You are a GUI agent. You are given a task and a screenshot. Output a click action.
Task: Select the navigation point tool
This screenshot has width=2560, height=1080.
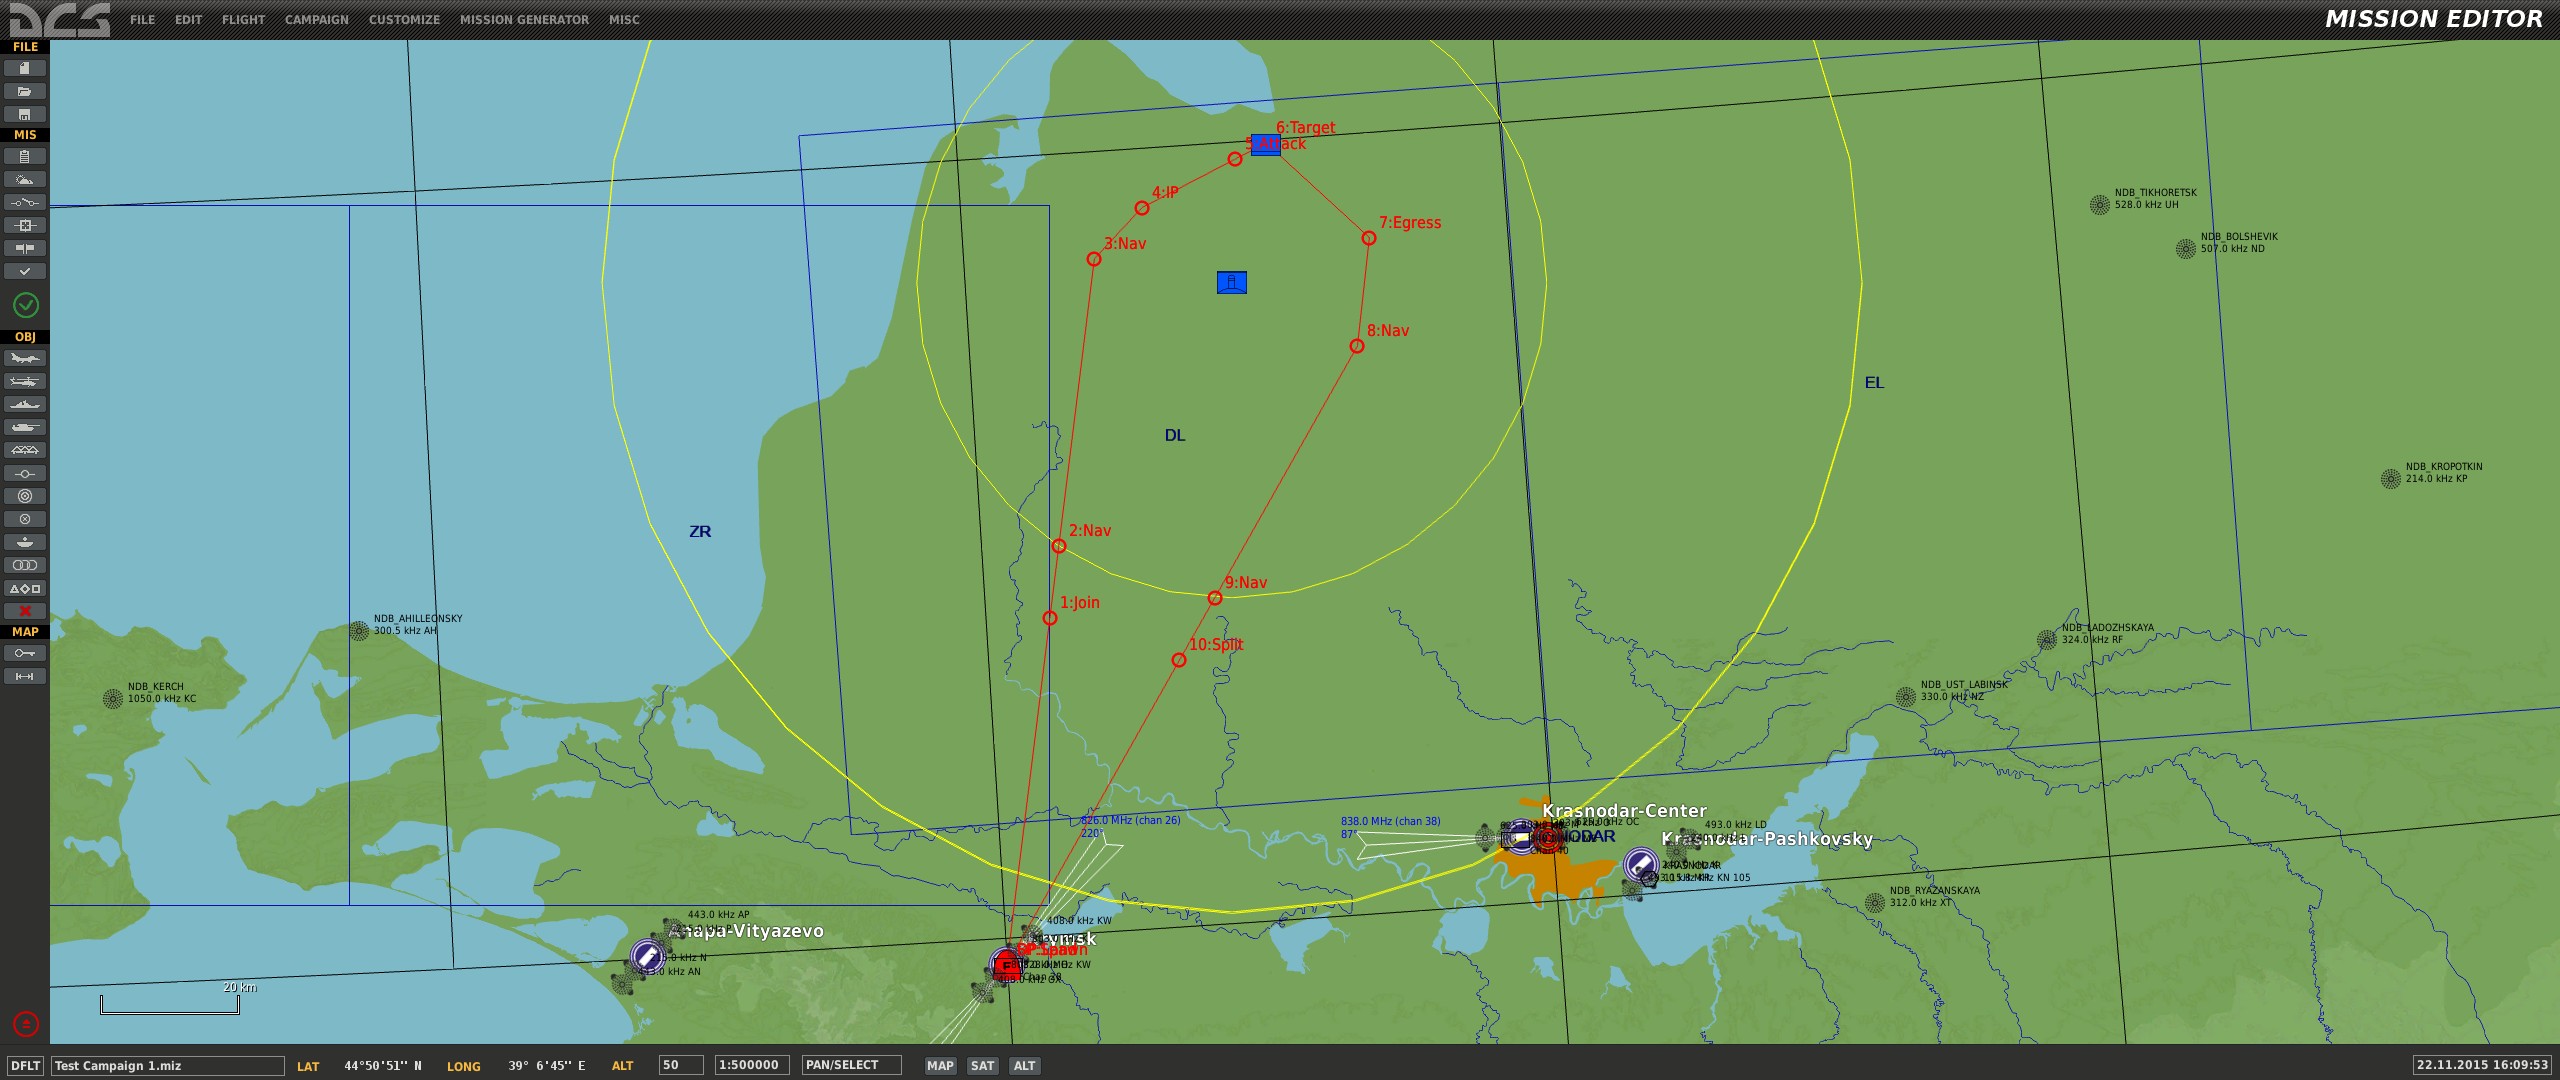pos(25,473)
